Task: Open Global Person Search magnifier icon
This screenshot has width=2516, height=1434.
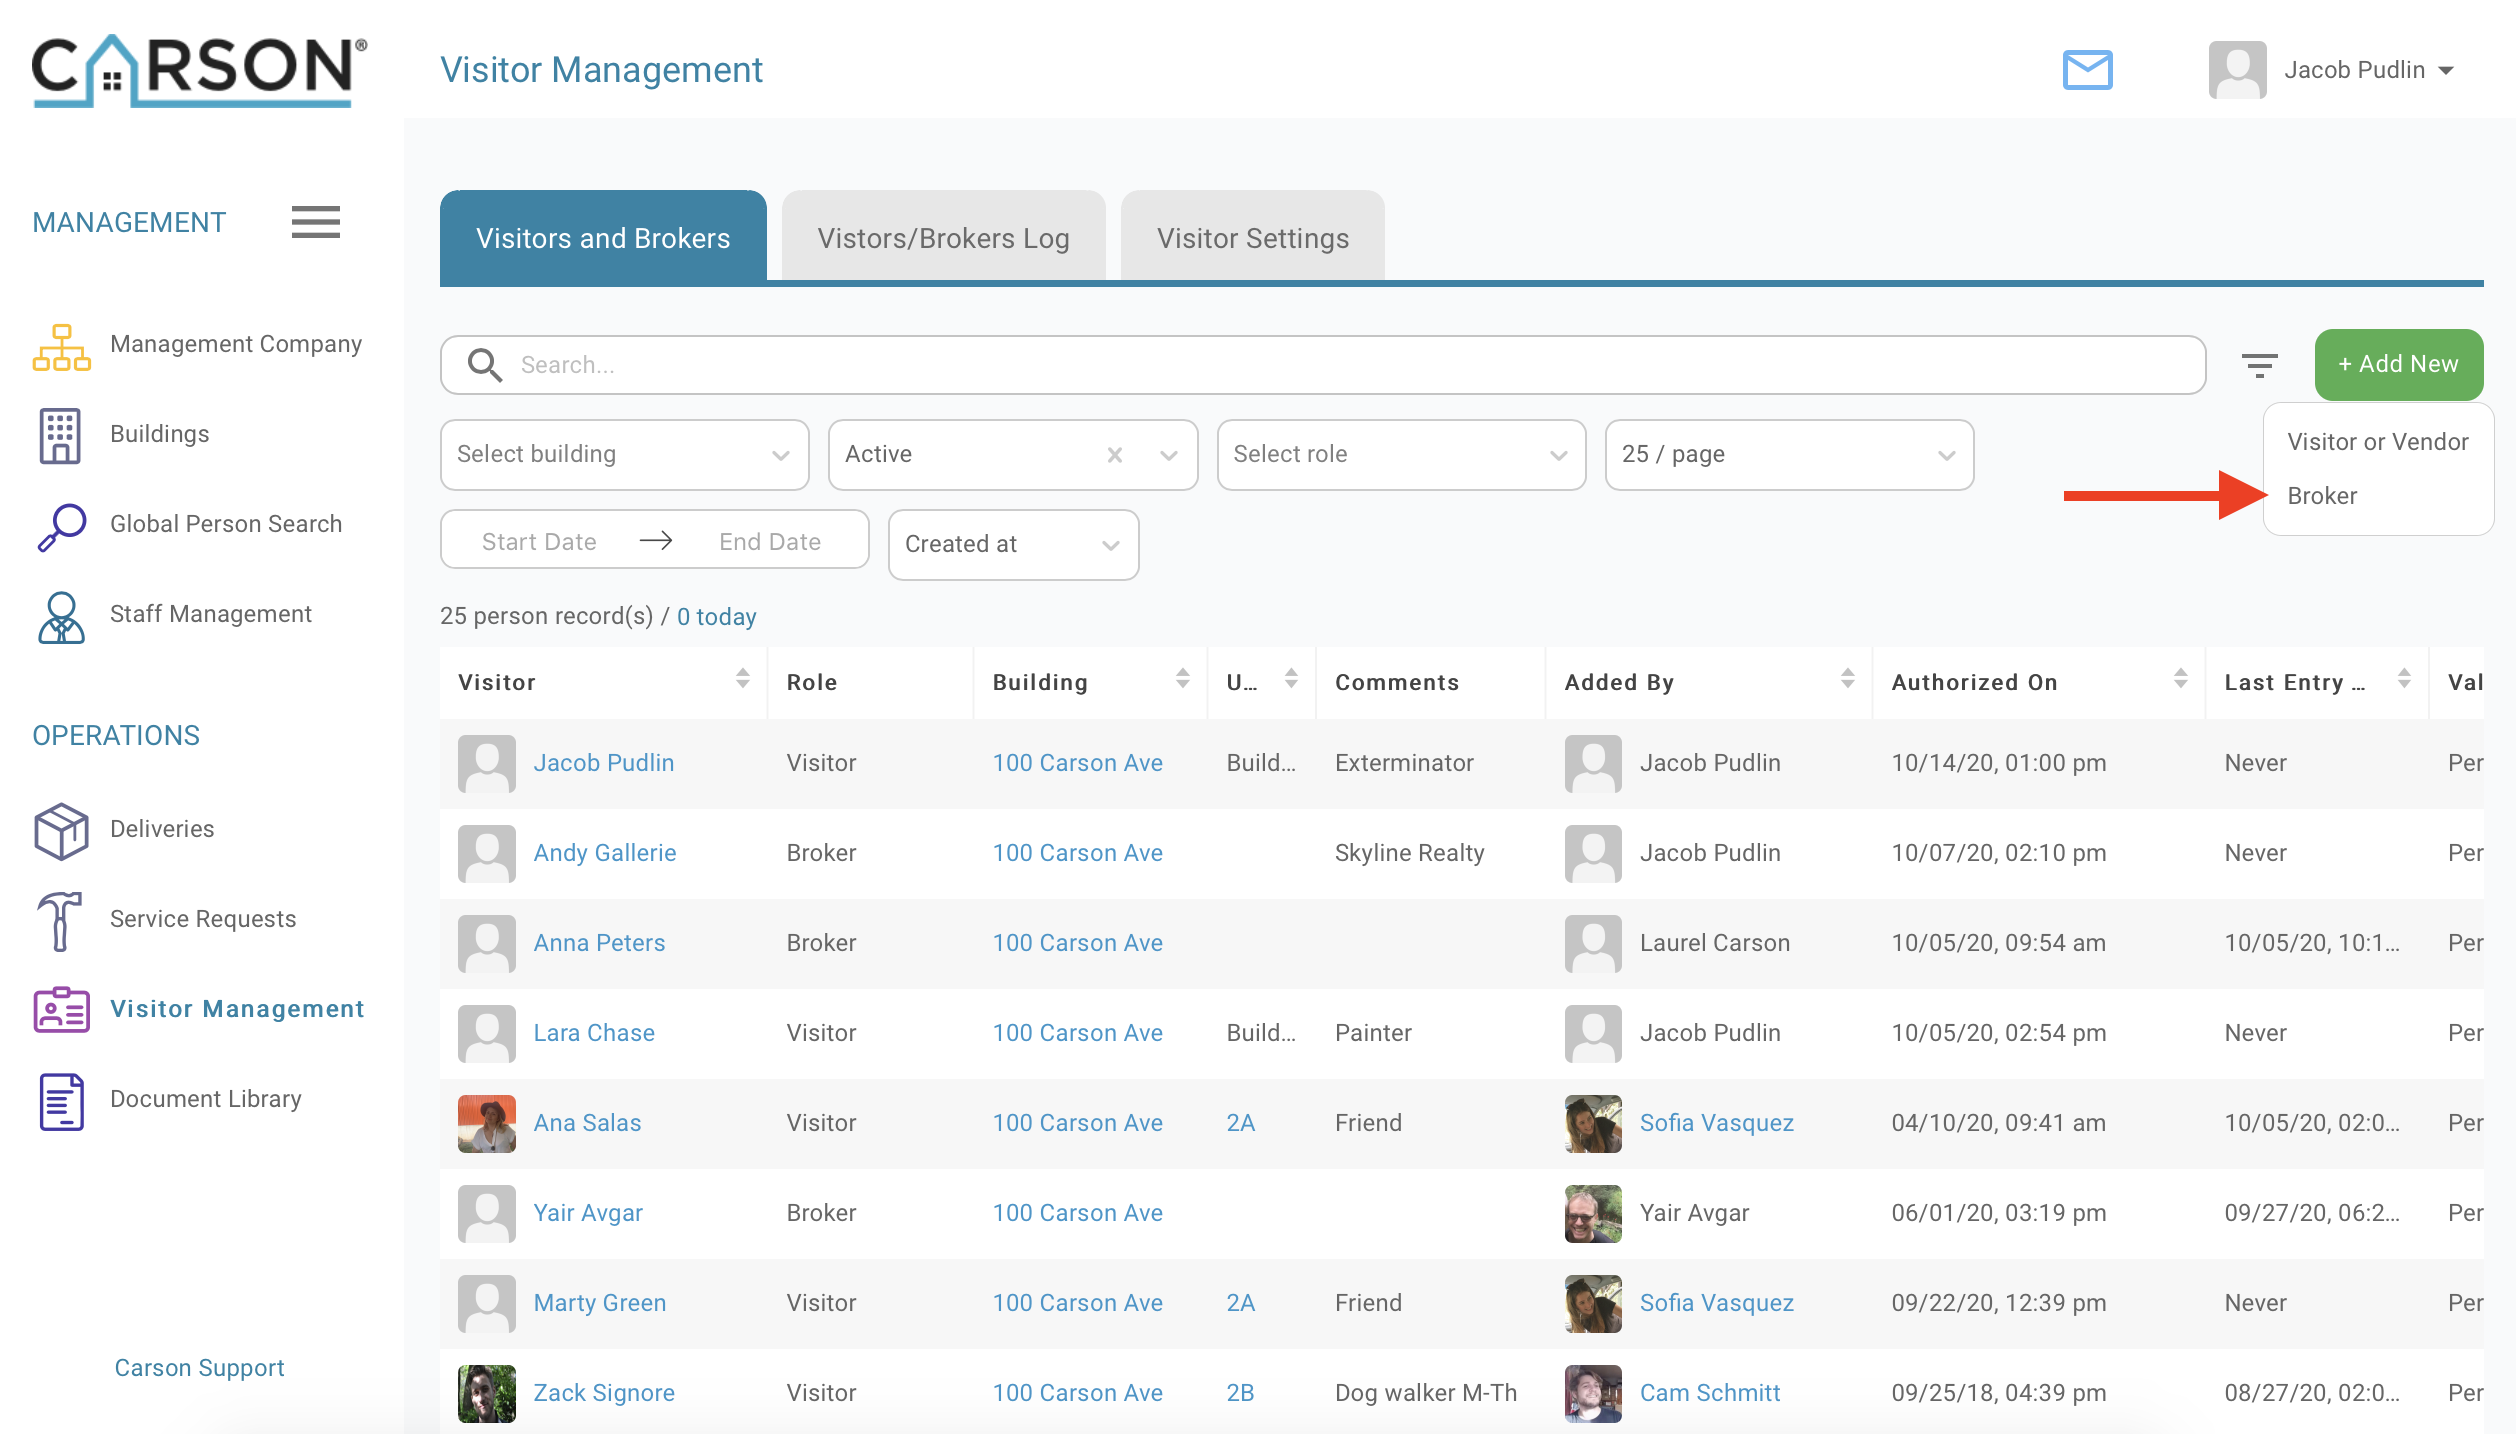Action: point(61,525)
